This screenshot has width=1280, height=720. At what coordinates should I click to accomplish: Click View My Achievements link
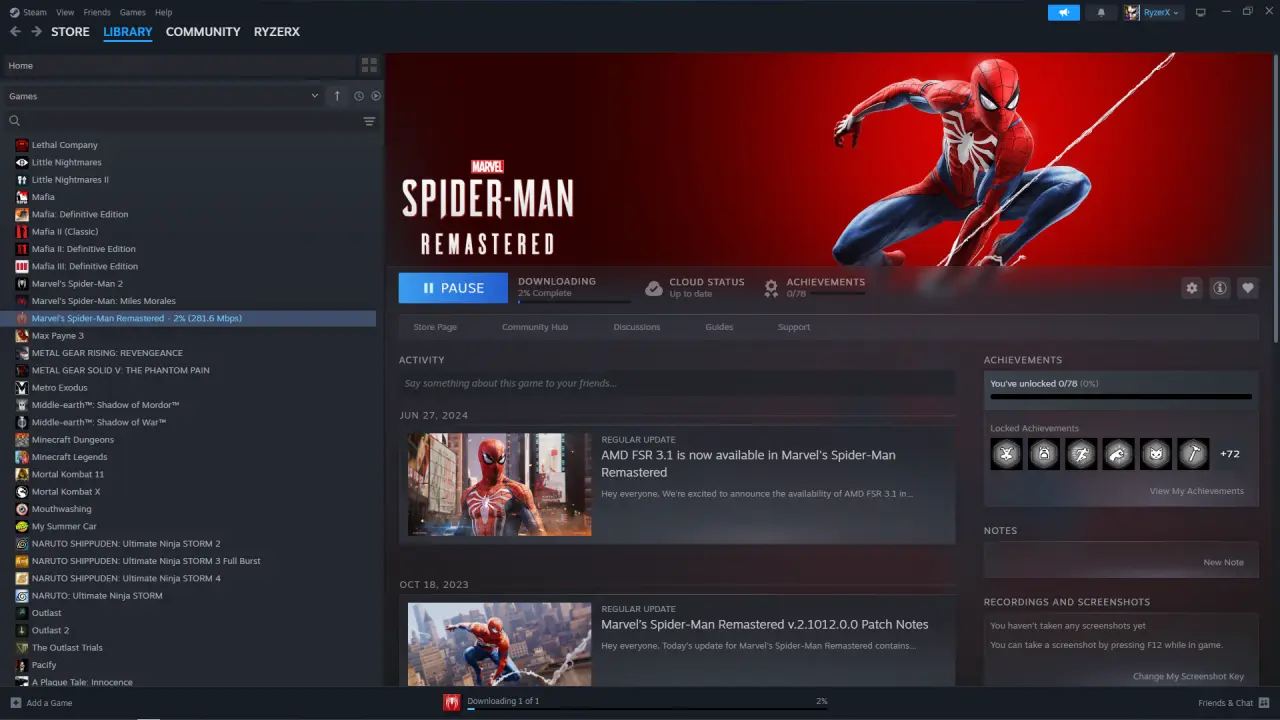1197,491
